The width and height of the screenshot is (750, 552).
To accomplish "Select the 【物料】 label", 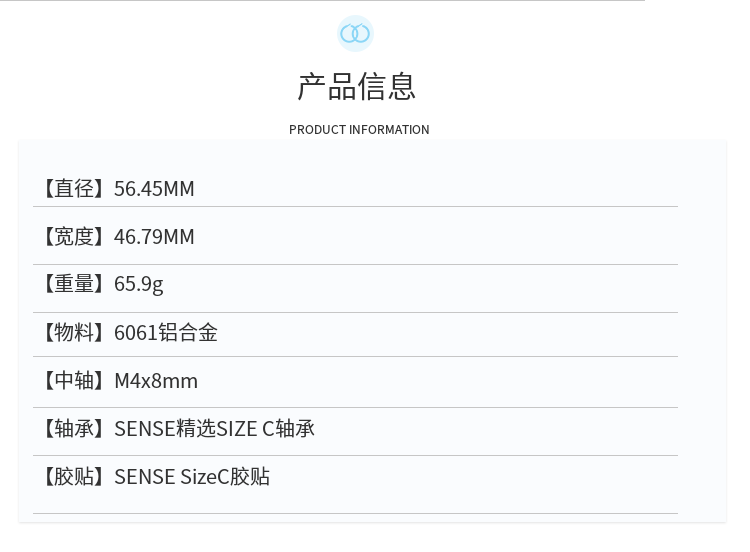I will click(x=74, y=332).
